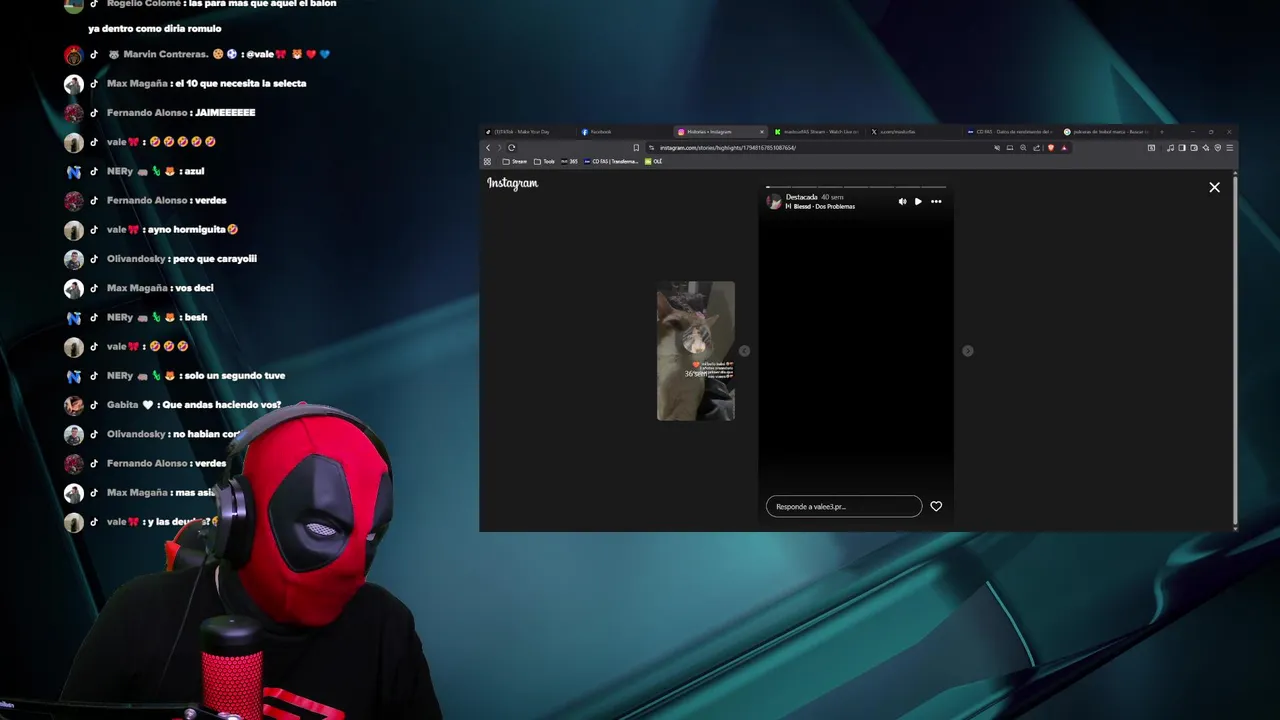Viewport: 1280px width, 720px height.
Task: Click the browser page scrollbar
Action: coord(1235,350)
